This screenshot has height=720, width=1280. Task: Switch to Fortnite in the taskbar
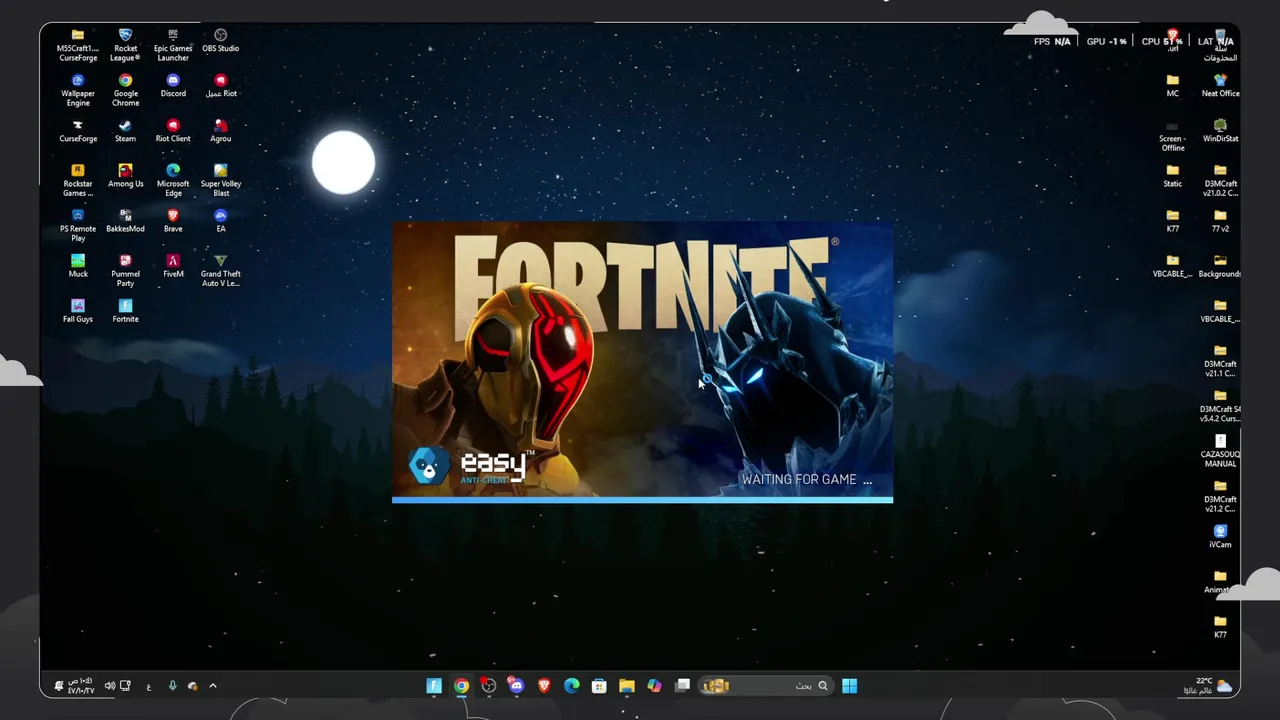434,686
